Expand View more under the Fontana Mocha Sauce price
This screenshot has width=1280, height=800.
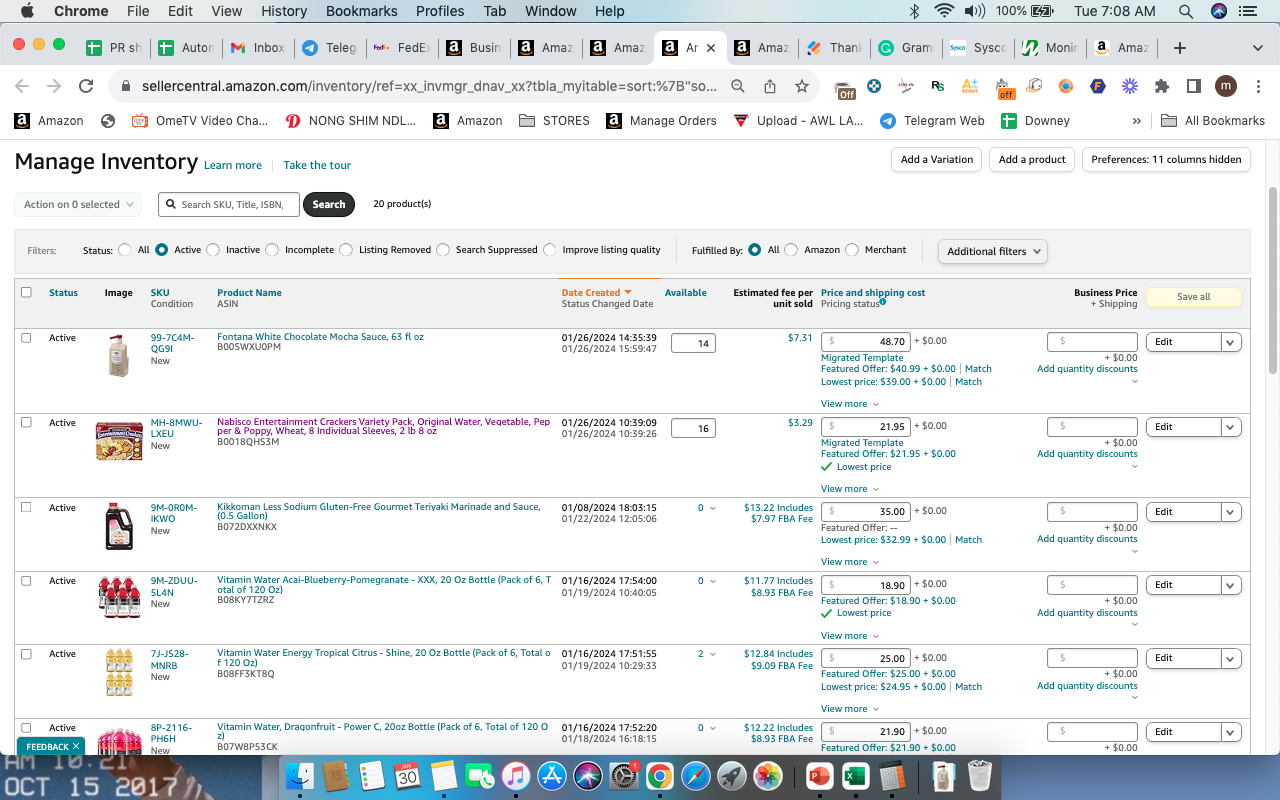(850, 404)
